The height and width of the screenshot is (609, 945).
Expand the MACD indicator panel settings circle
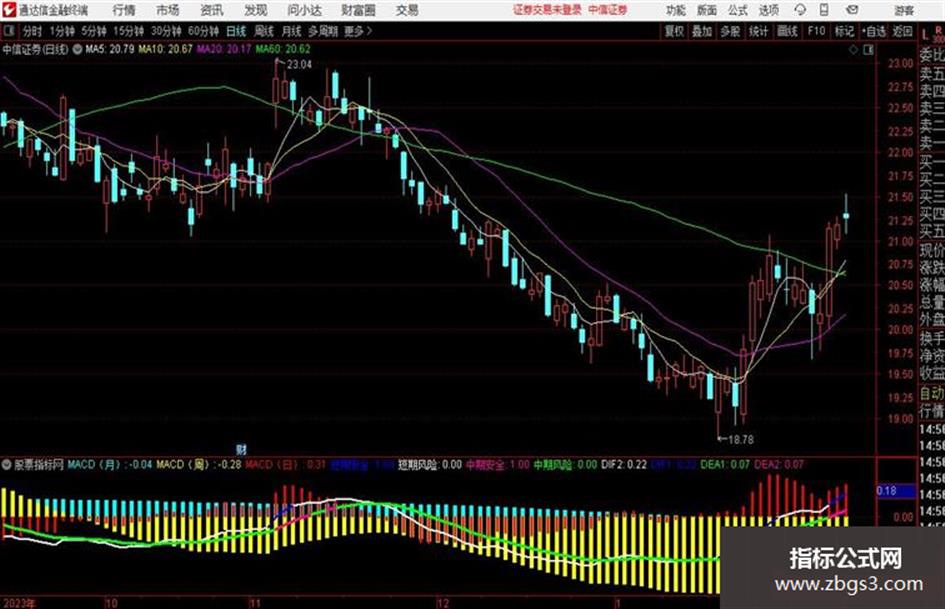point(7,464)
